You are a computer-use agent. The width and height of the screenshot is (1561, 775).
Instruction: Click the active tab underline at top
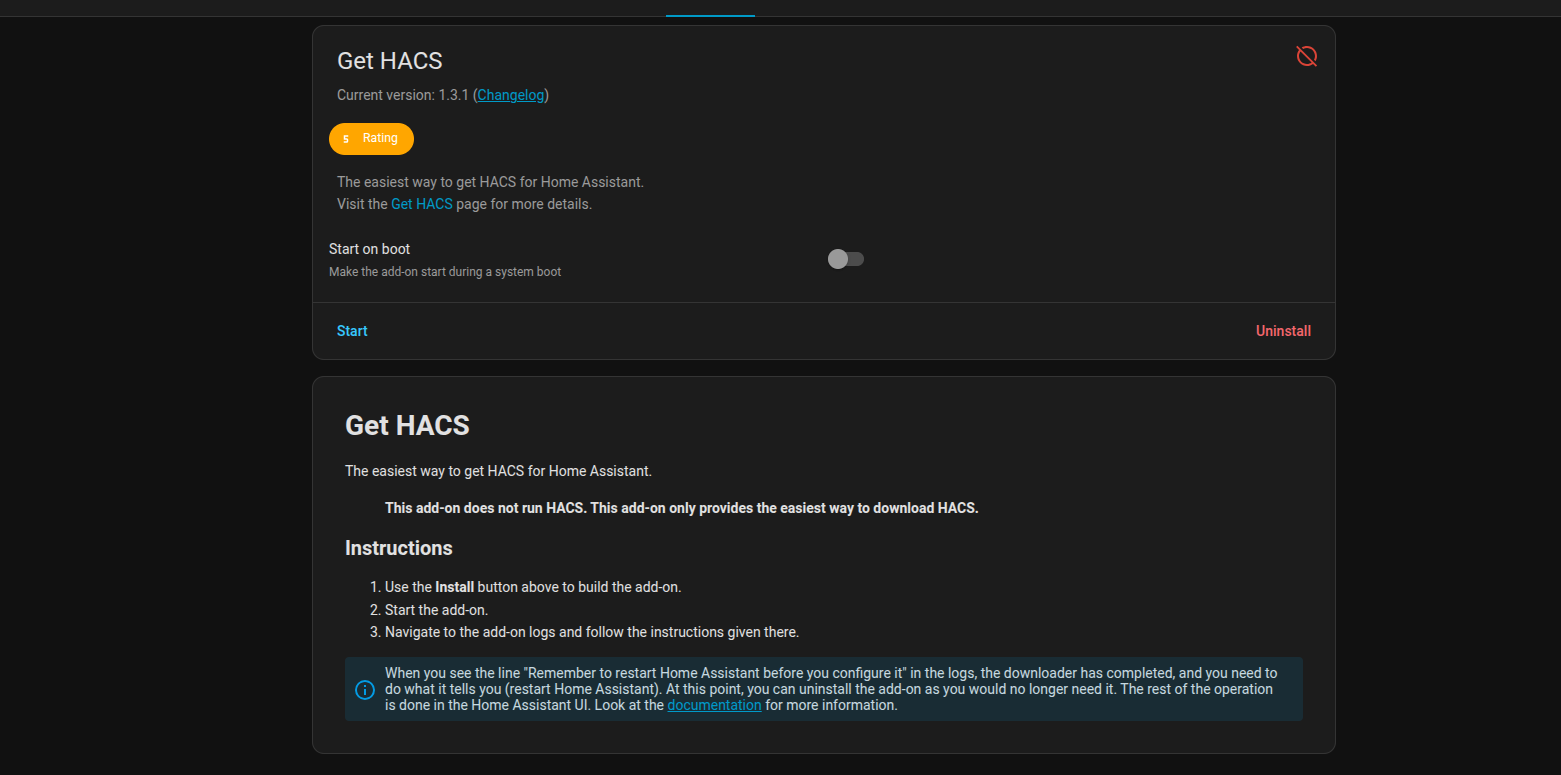[x=710, y=15]
